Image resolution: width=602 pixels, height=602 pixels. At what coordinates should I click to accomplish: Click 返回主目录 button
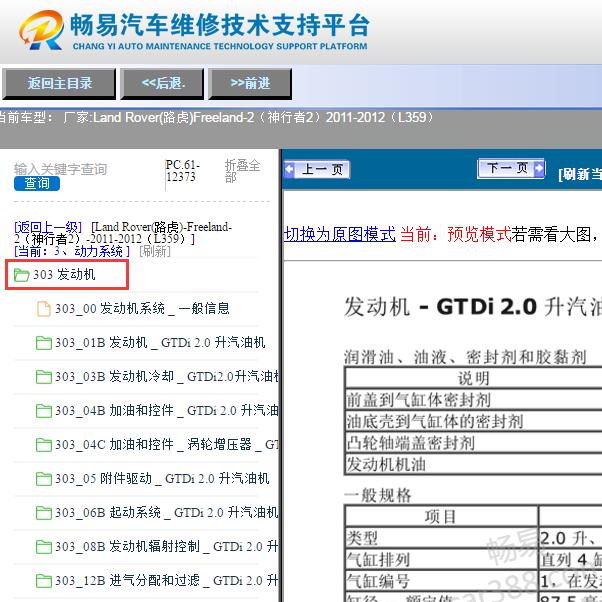59,83
